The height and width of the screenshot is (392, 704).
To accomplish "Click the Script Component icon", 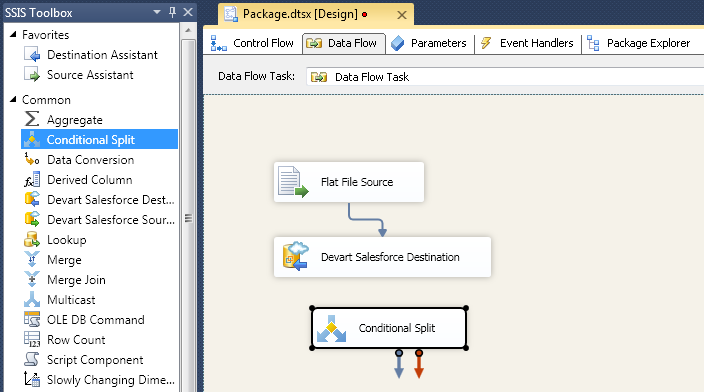I will (x=32, y=359).
